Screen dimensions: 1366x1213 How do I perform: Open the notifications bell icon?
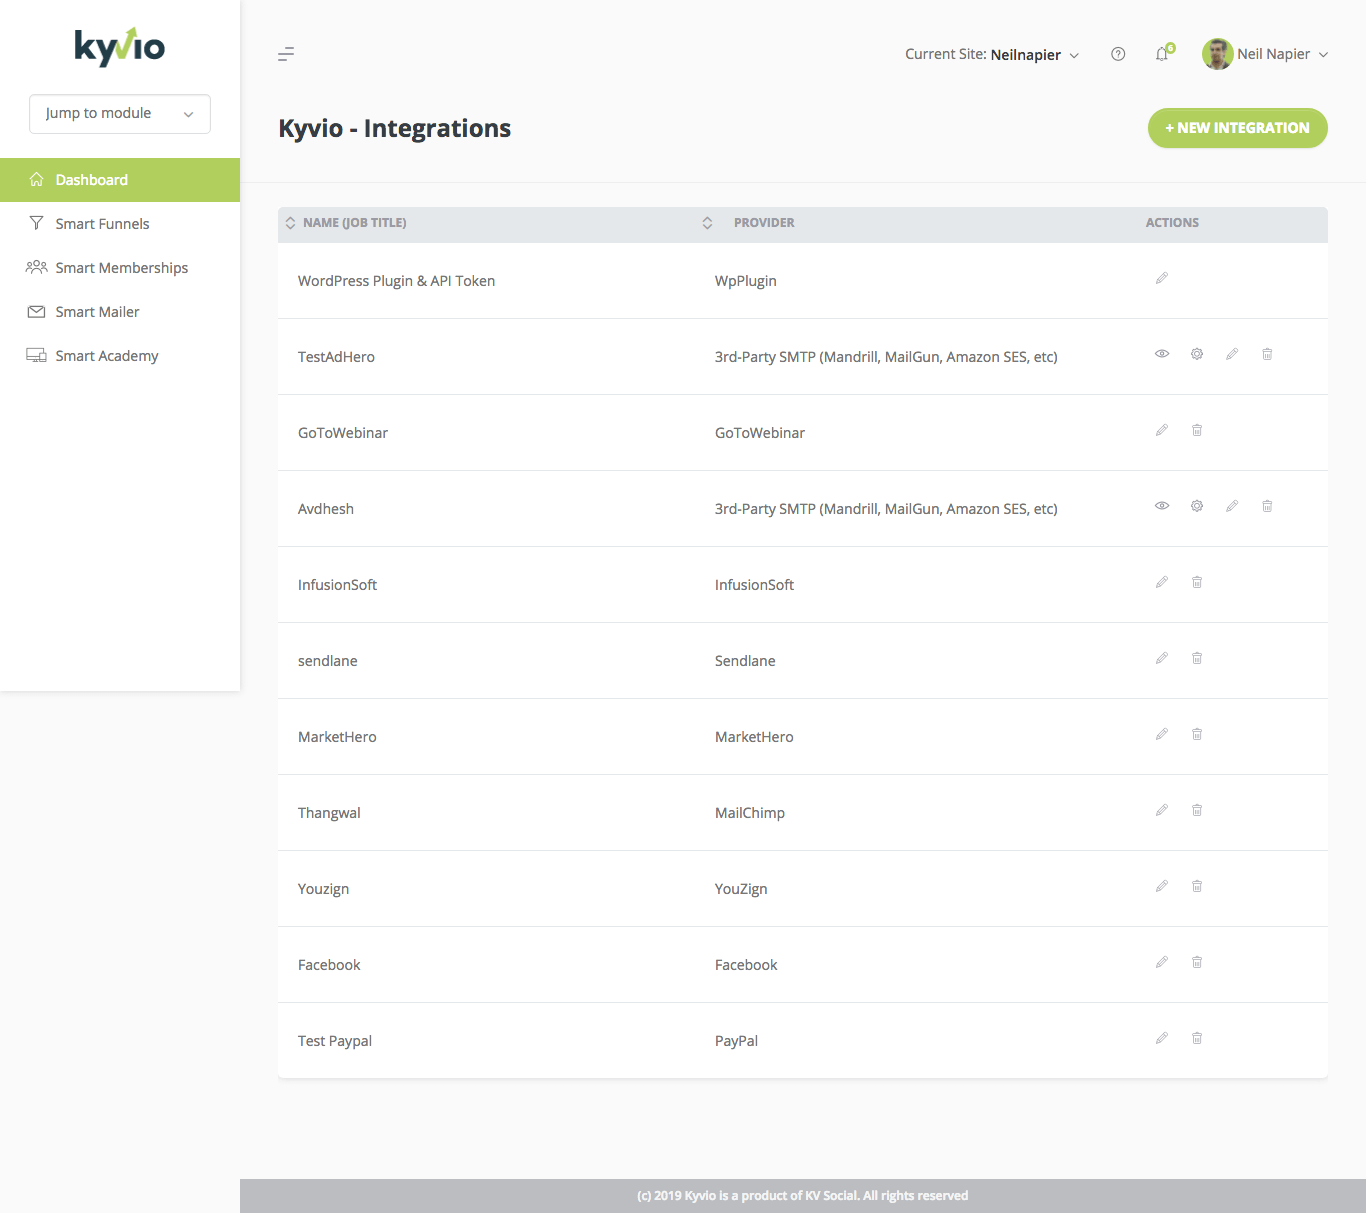(1162, 54)
